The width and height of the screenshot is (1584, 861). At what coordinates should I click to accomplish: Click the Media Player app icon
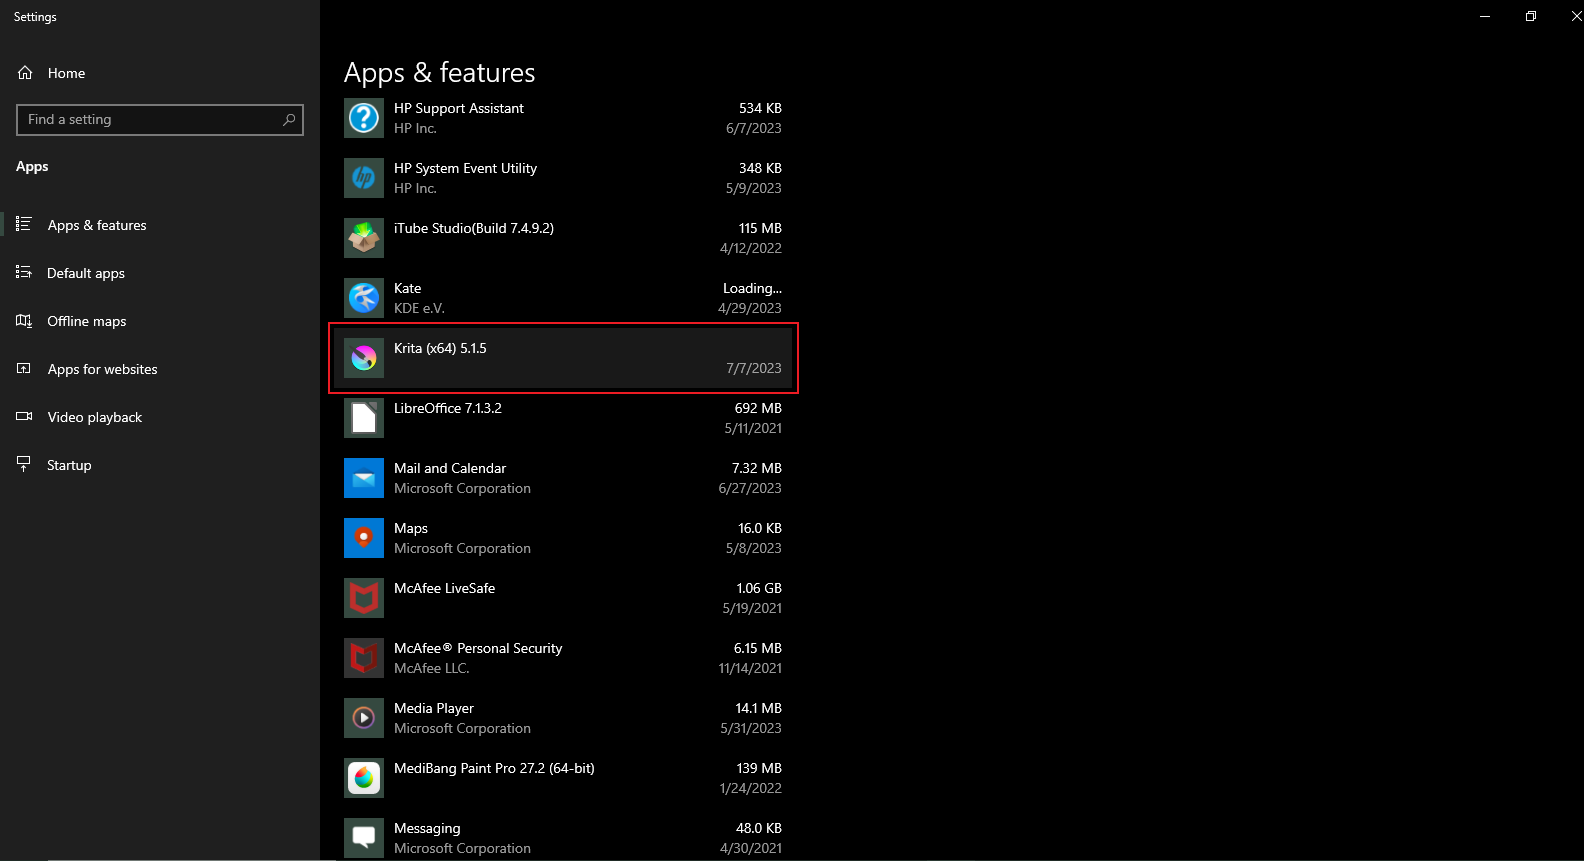pyautogui.click(x=364, y=718)
